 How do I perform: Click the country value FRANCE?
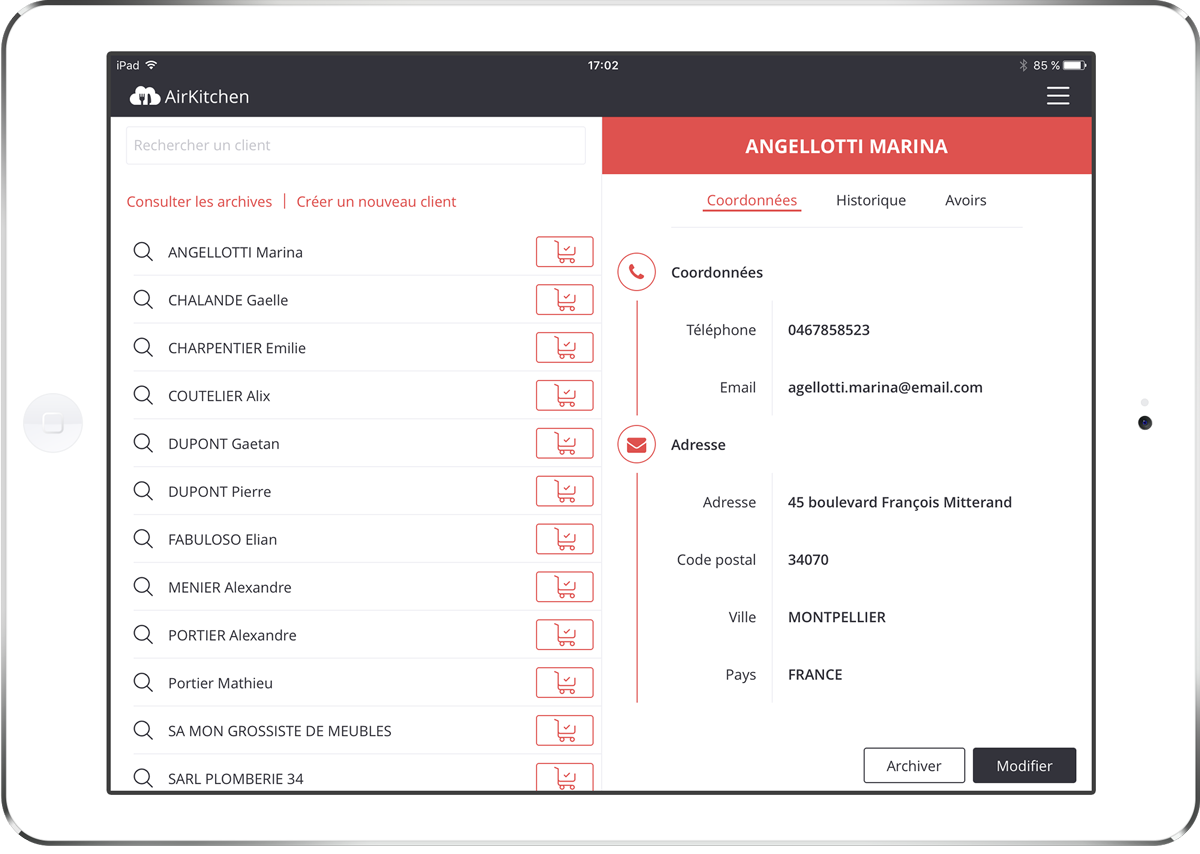[815, 675]
